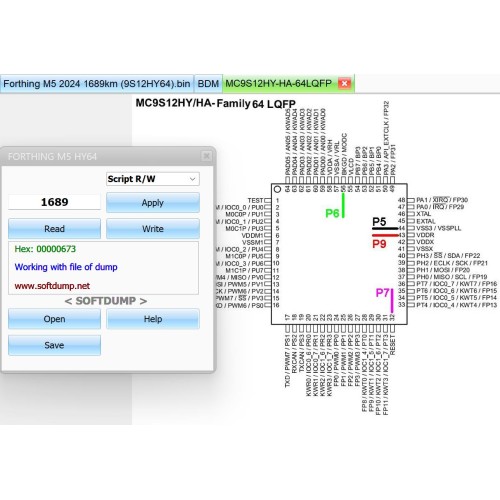This screenshot has height=500, width=500.
Task: Switch to the Forthing M5 2024 bin tab
Action: coord(97,84)
